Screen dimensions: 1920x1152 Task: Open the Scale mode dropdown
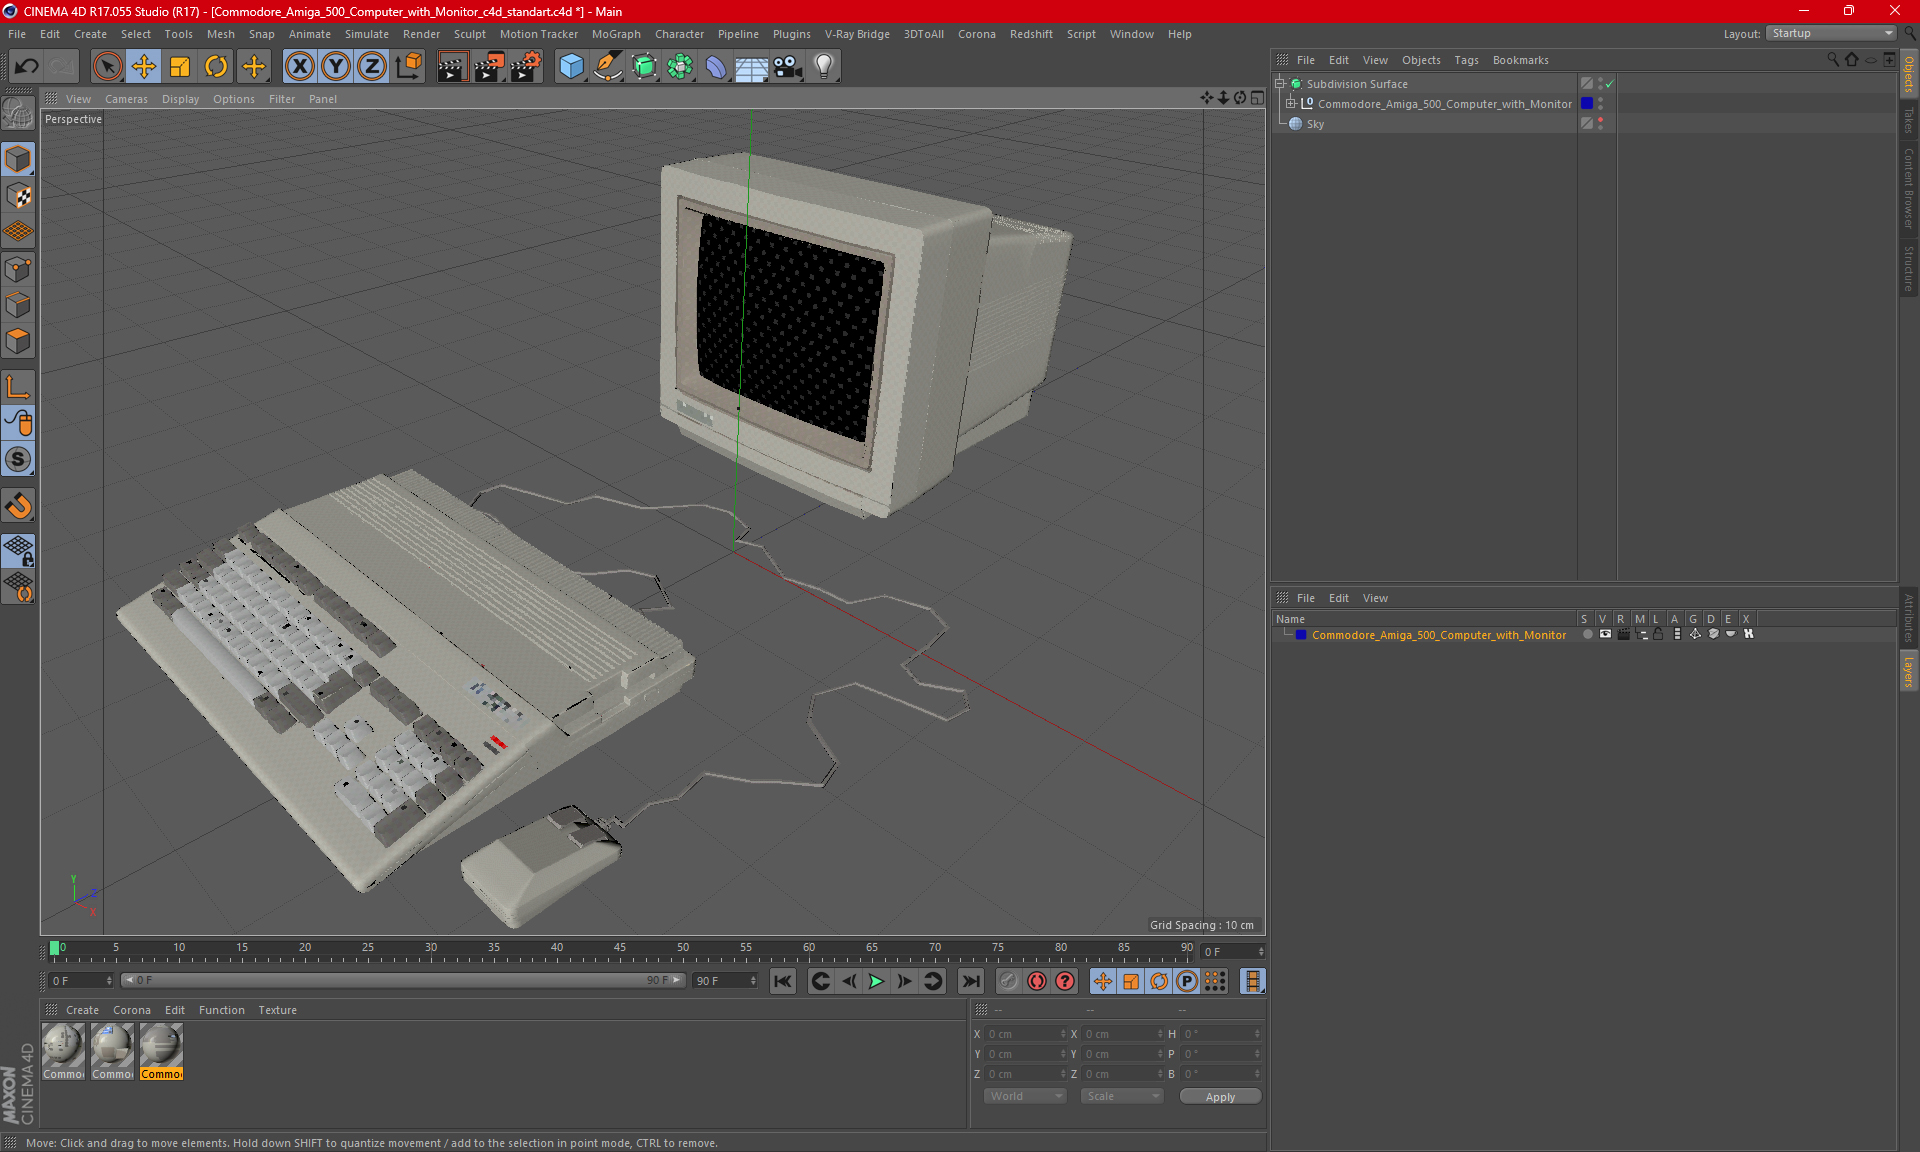pos(1122,1096)
